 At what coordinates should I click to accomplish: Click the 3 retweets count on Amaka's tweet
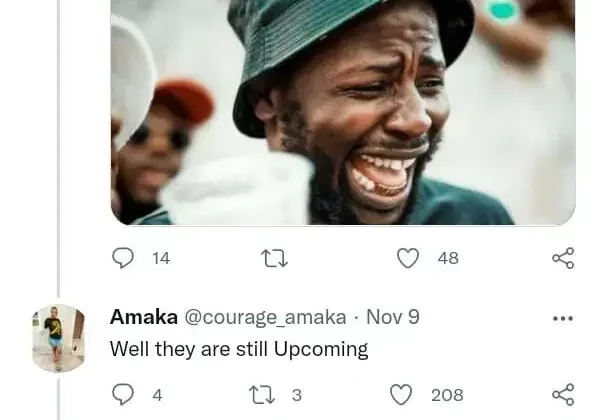[297, 395]
